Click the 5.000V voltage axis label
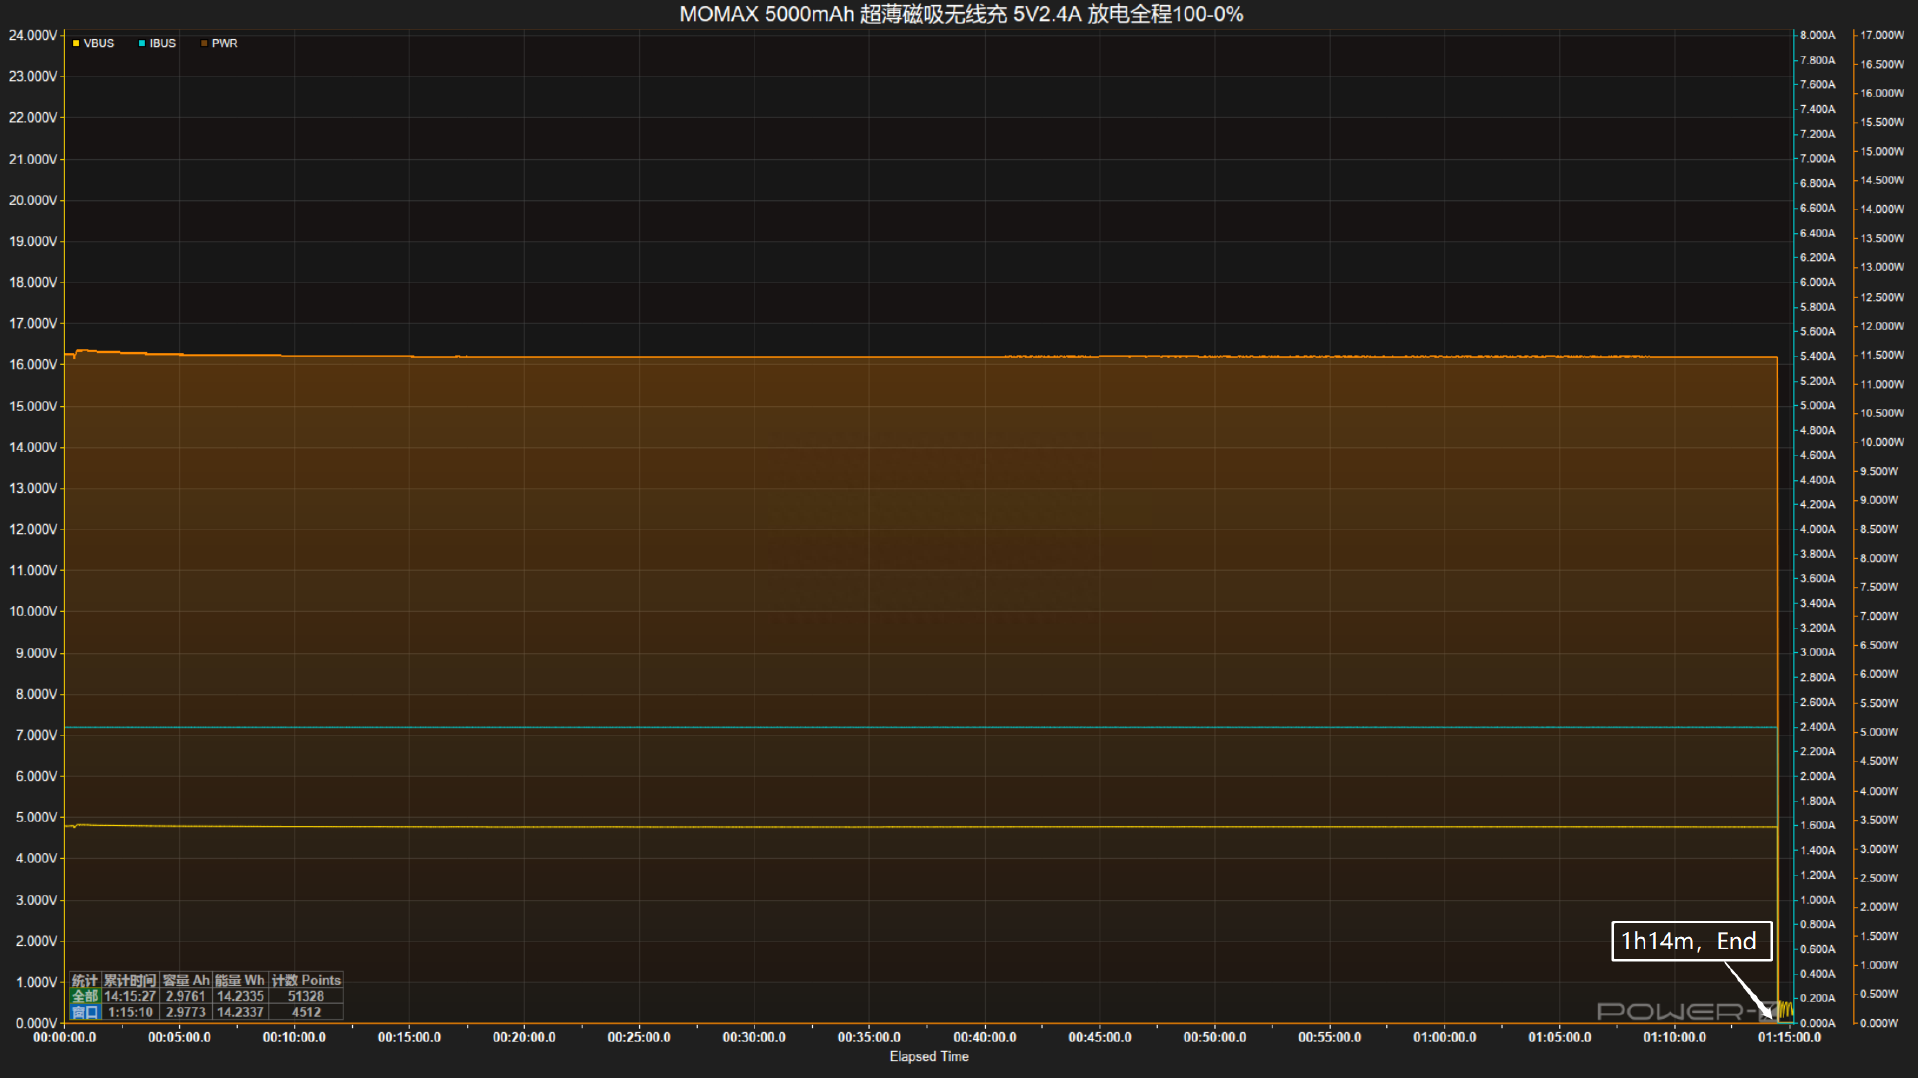Viewport: 1920px width, 1078px height. pos(36,817)
